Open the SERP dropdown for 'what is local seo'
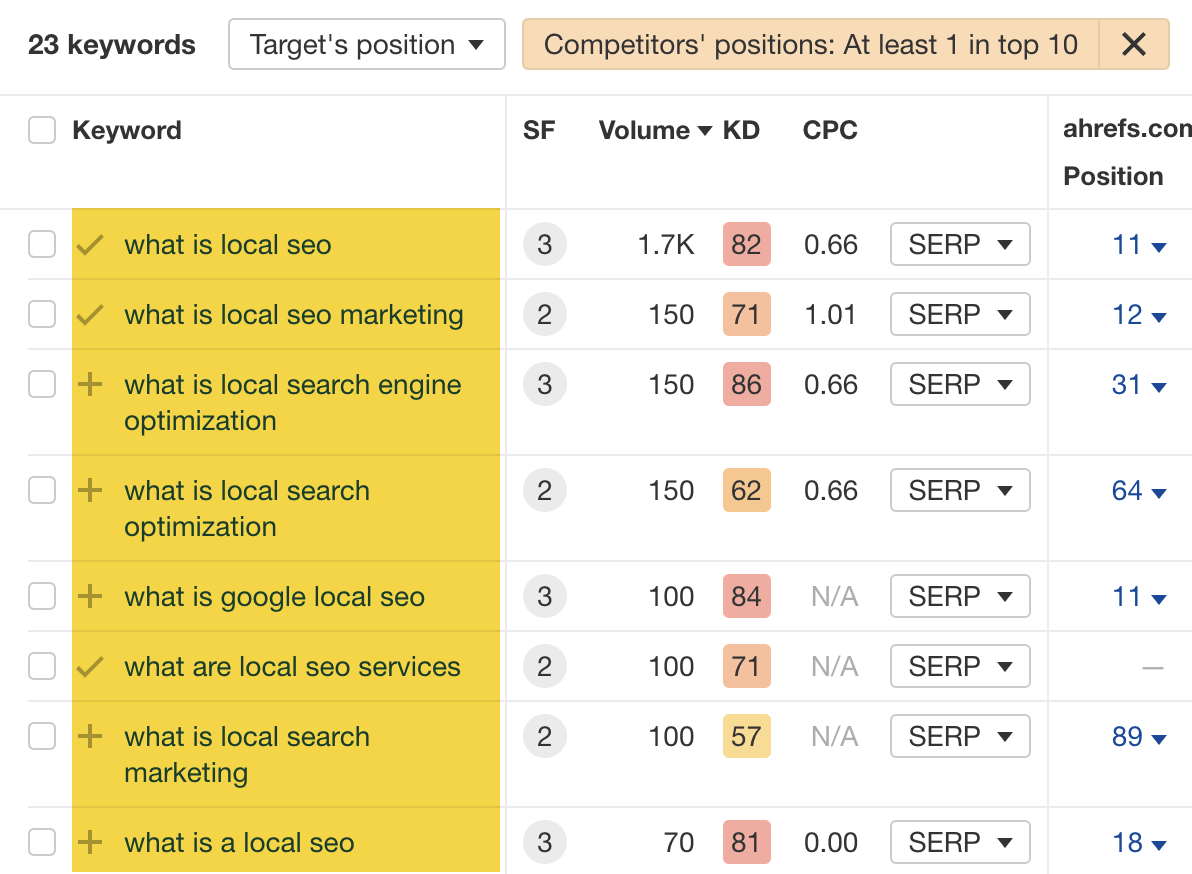 (959, 243)
